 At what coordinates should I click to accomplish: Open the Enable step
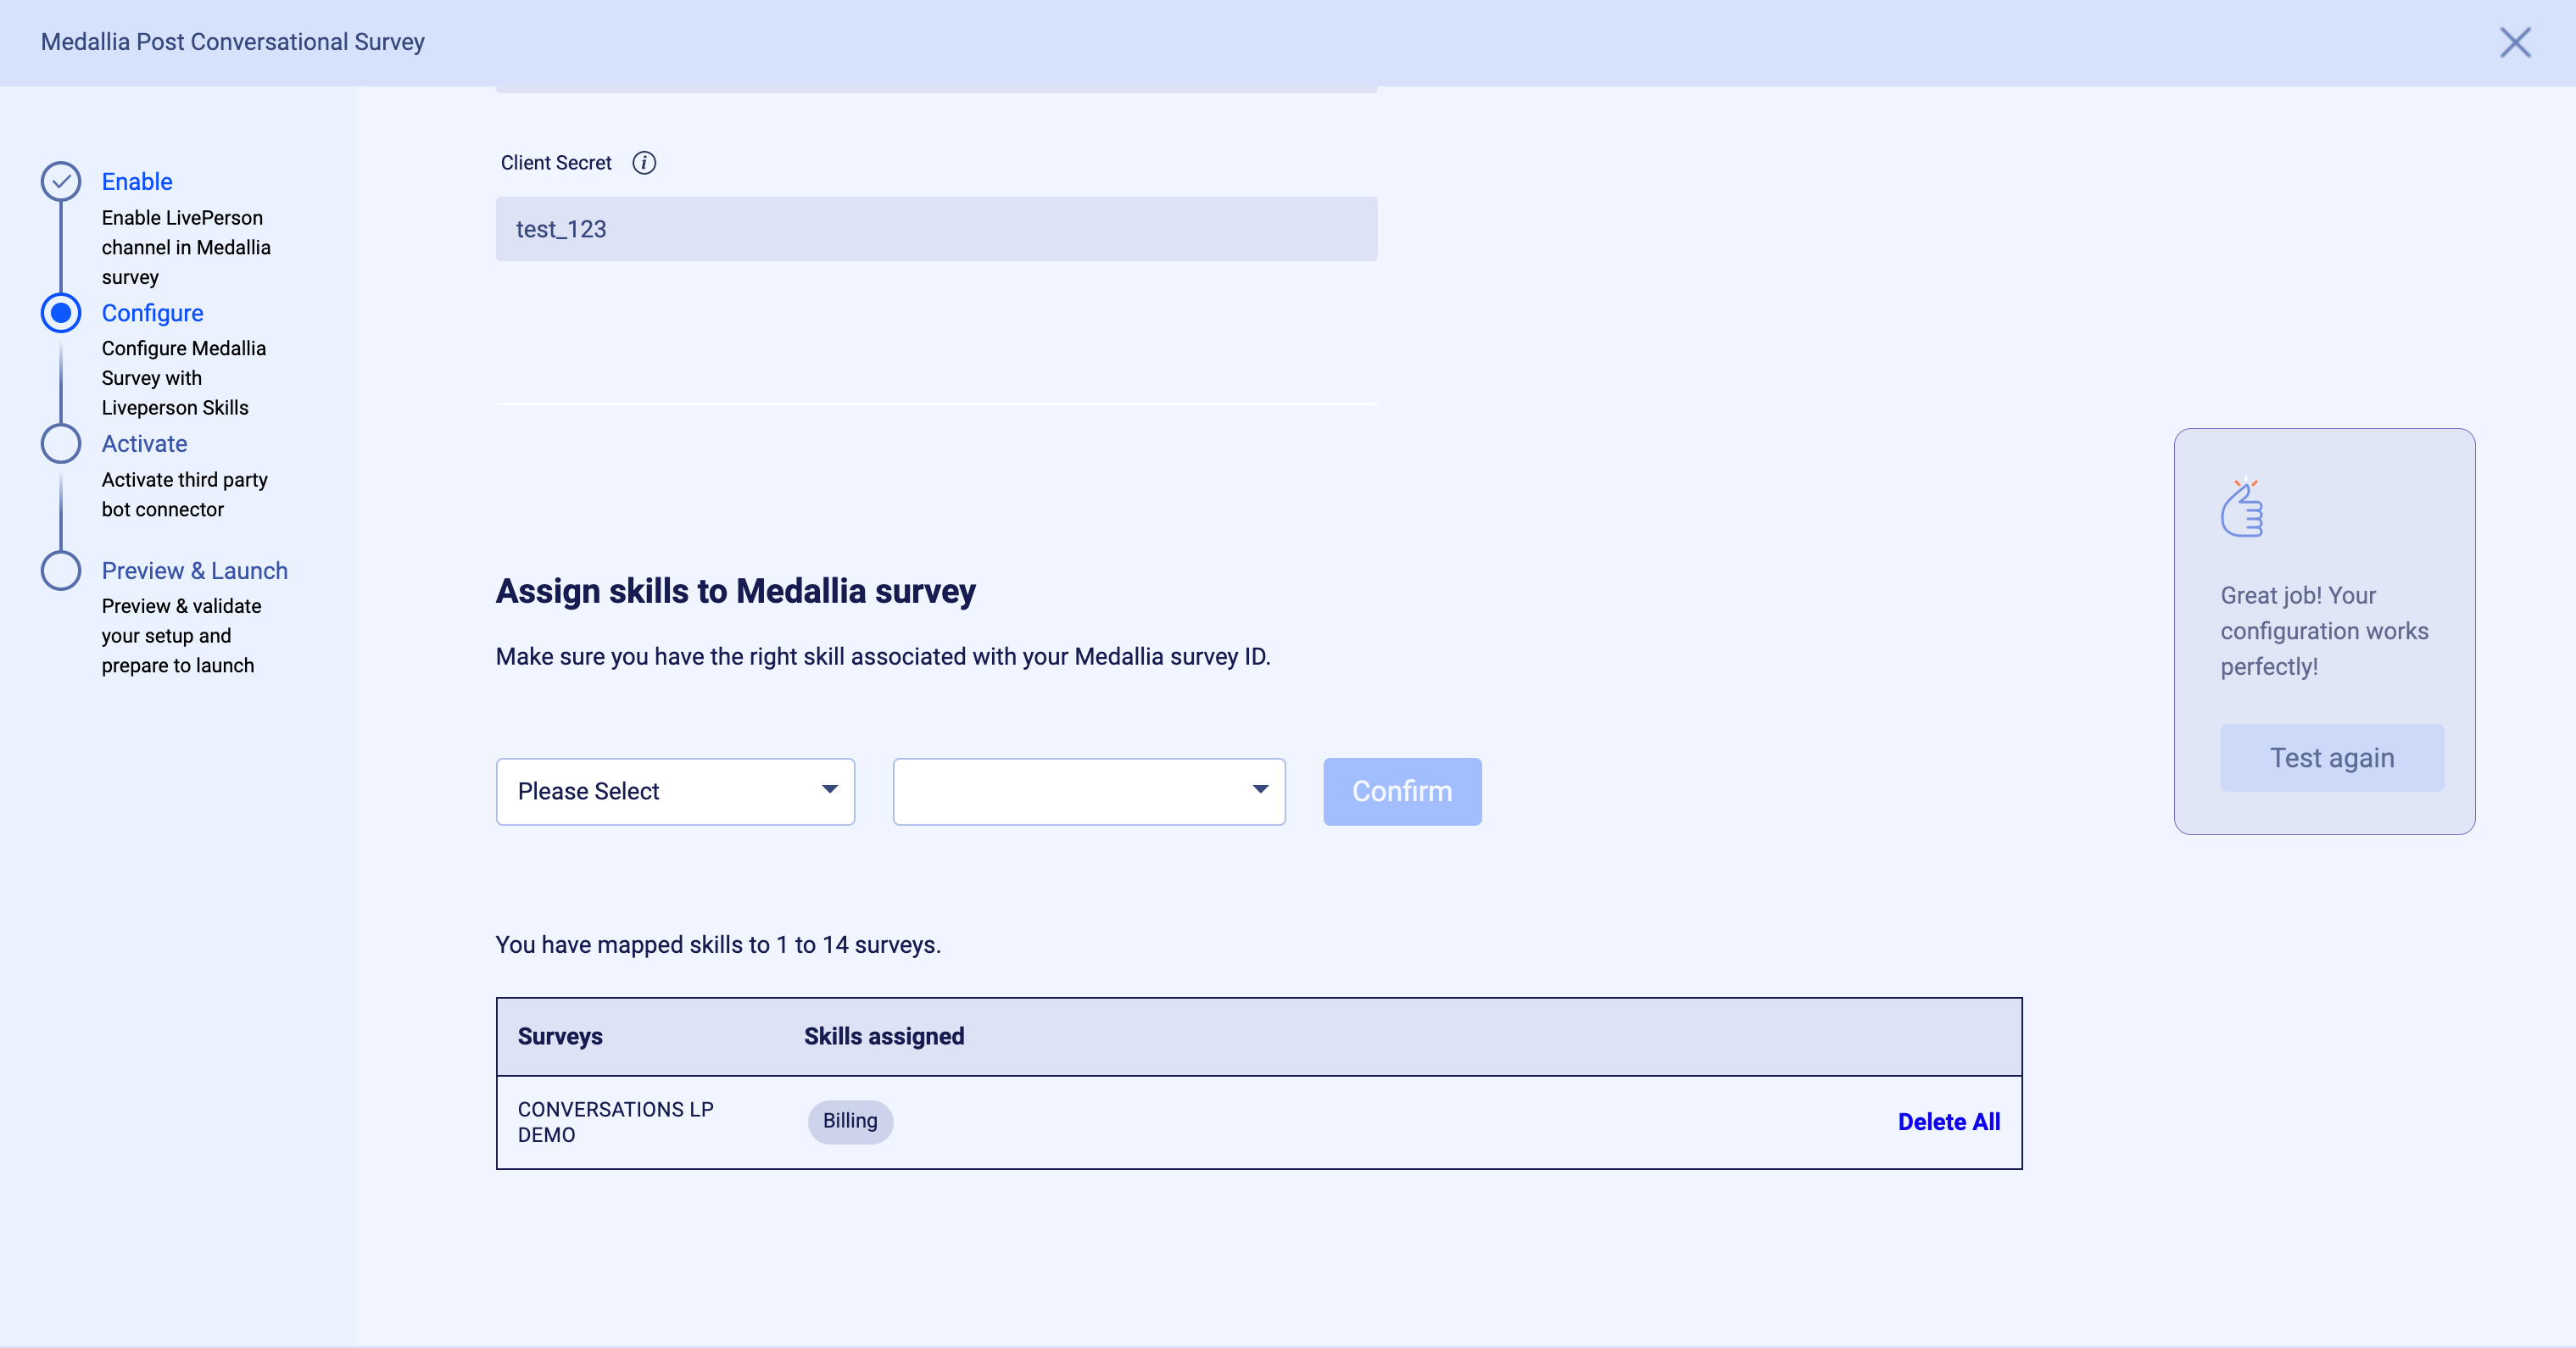(x=137, y=182)
